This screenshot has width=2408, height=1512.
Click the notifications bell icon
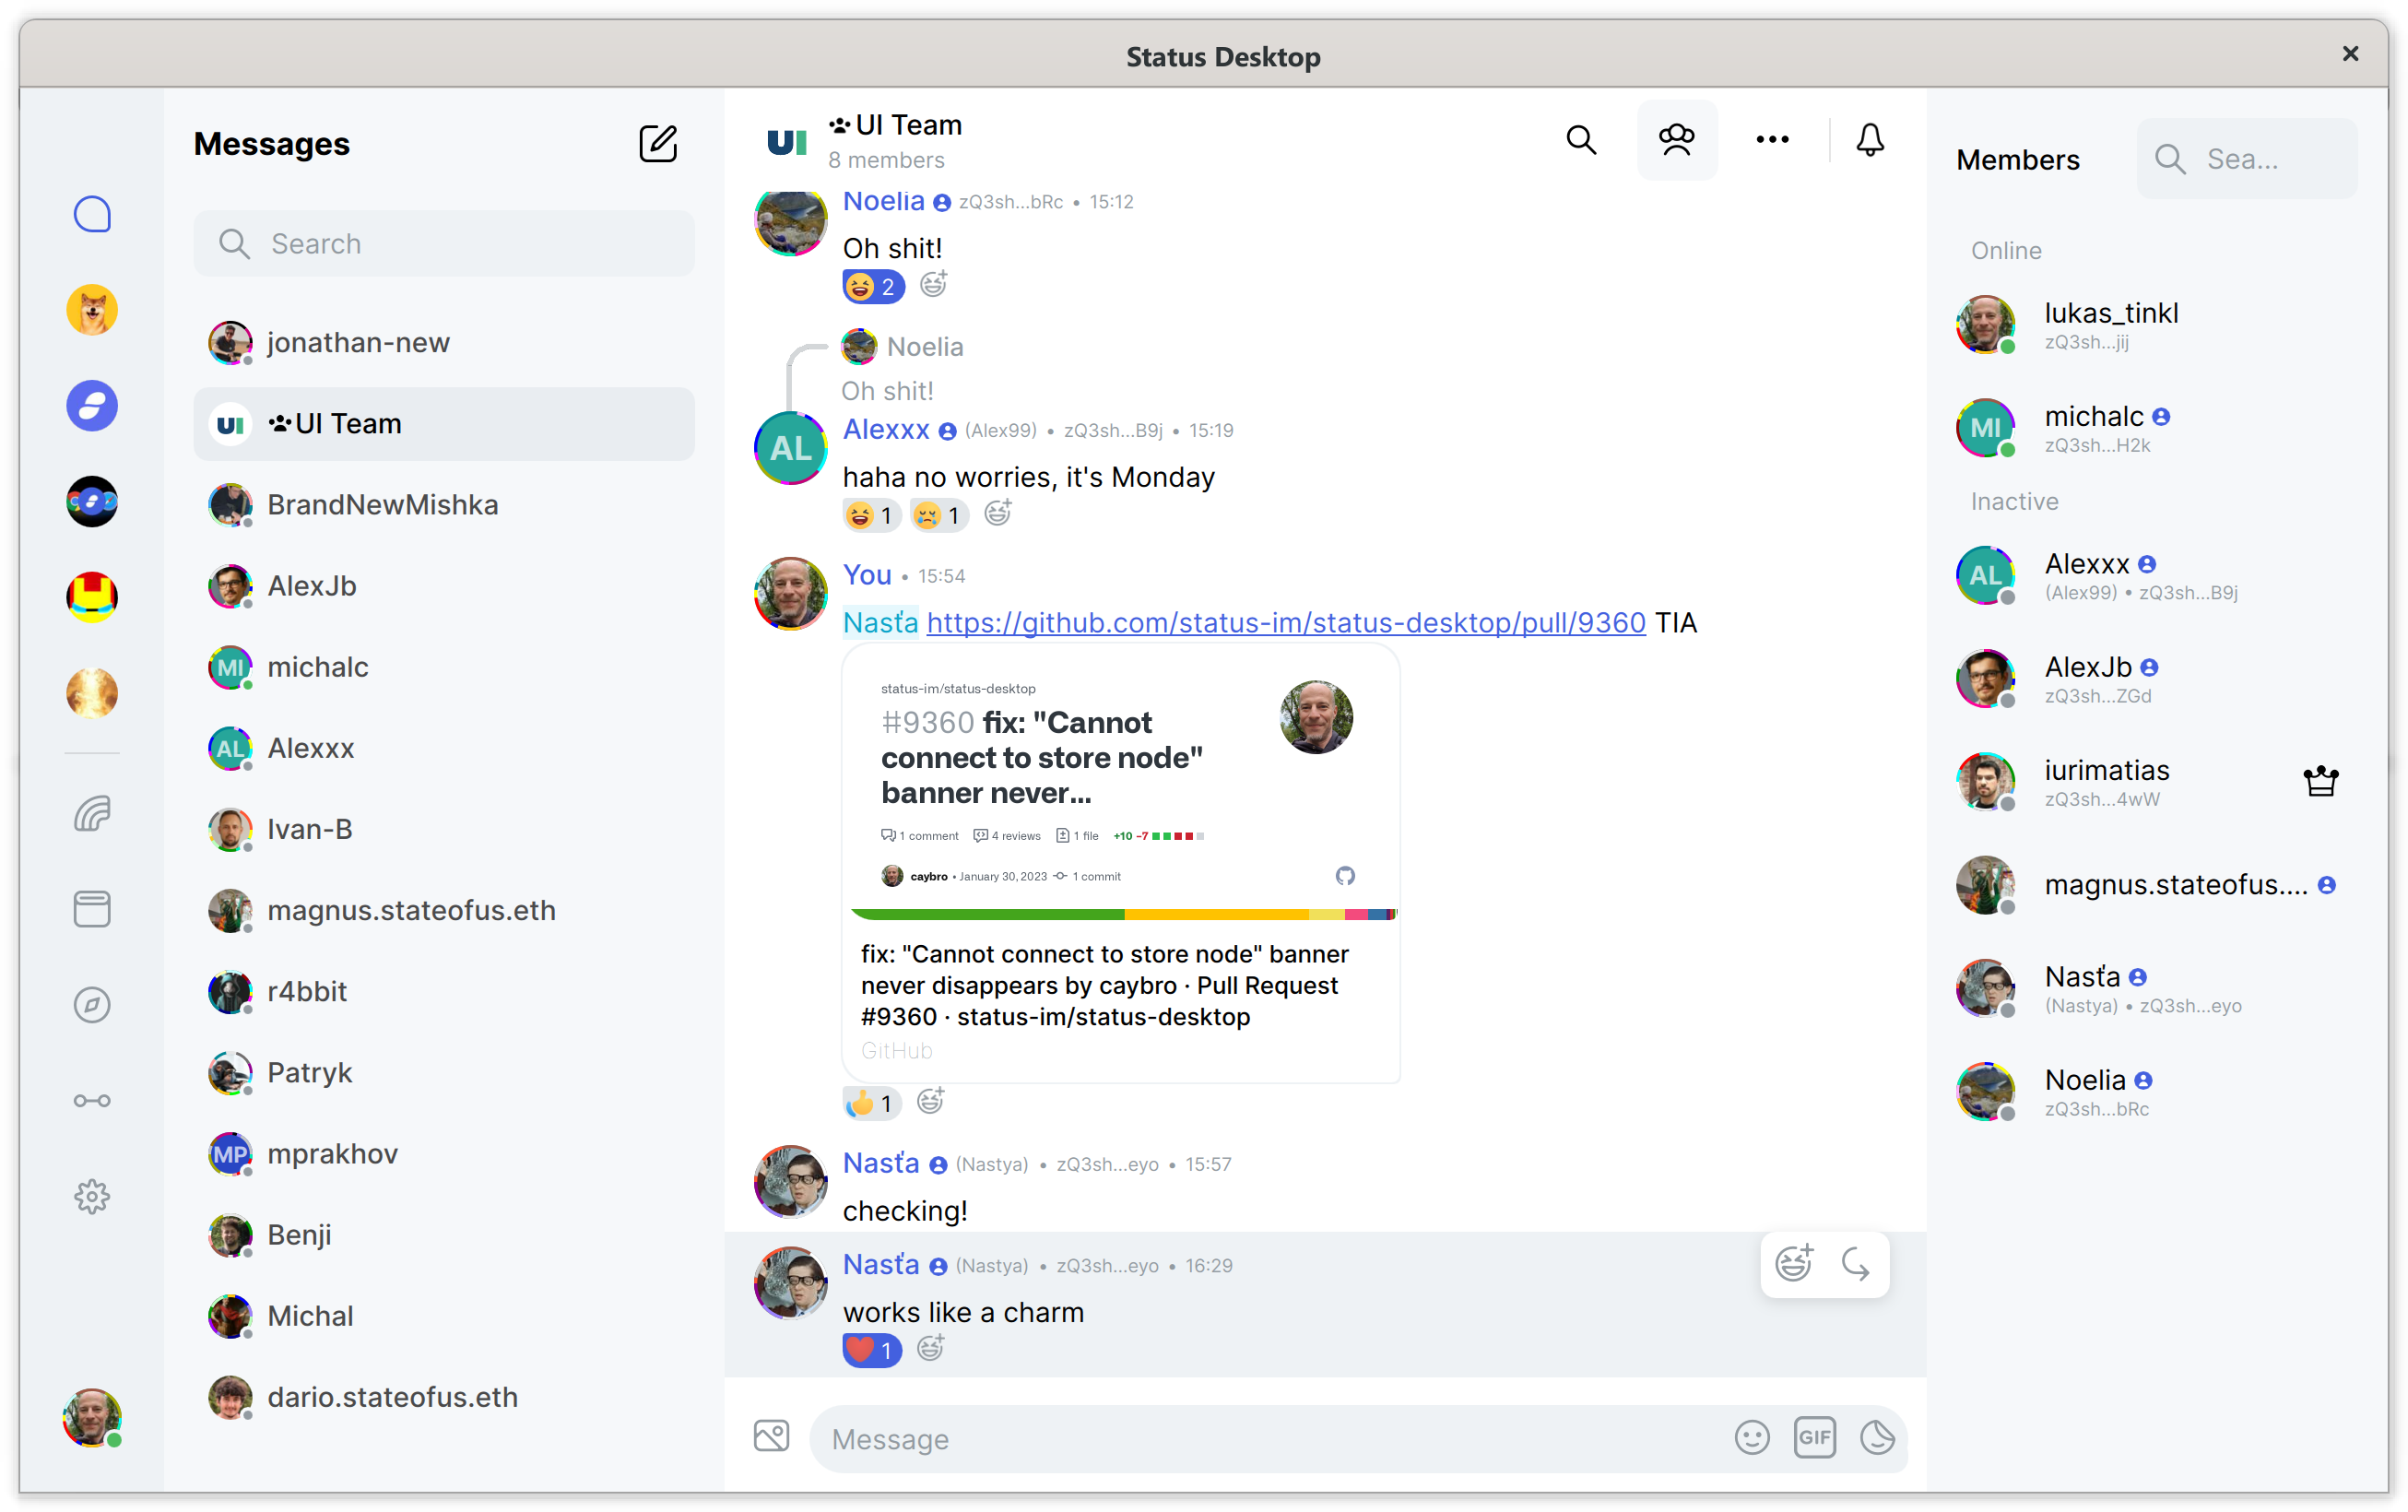[x=1869, y=140]
